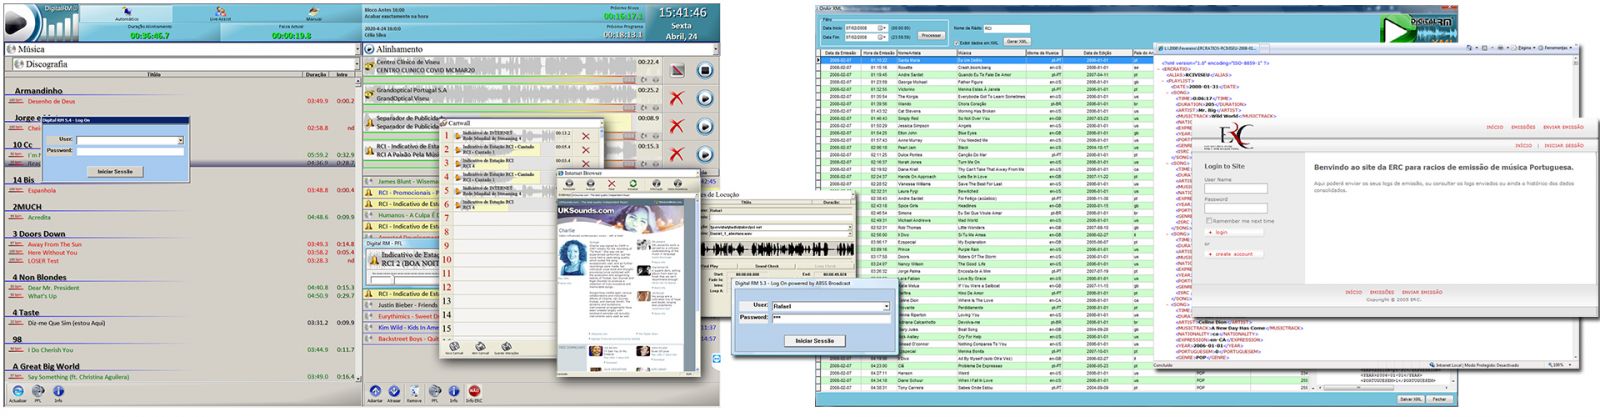
Task: Click the Actualizar icon at bottom
Action: click(x=16, y=391)
